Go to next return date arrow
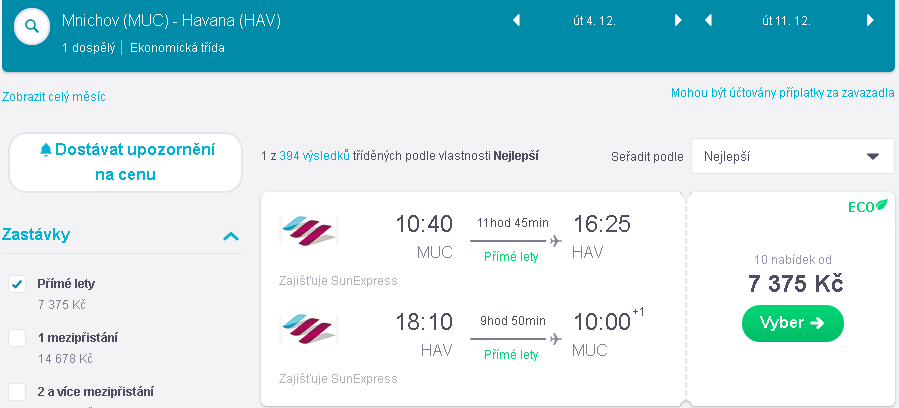The width and height of the screenshot is (899, 408). point(870,21)
